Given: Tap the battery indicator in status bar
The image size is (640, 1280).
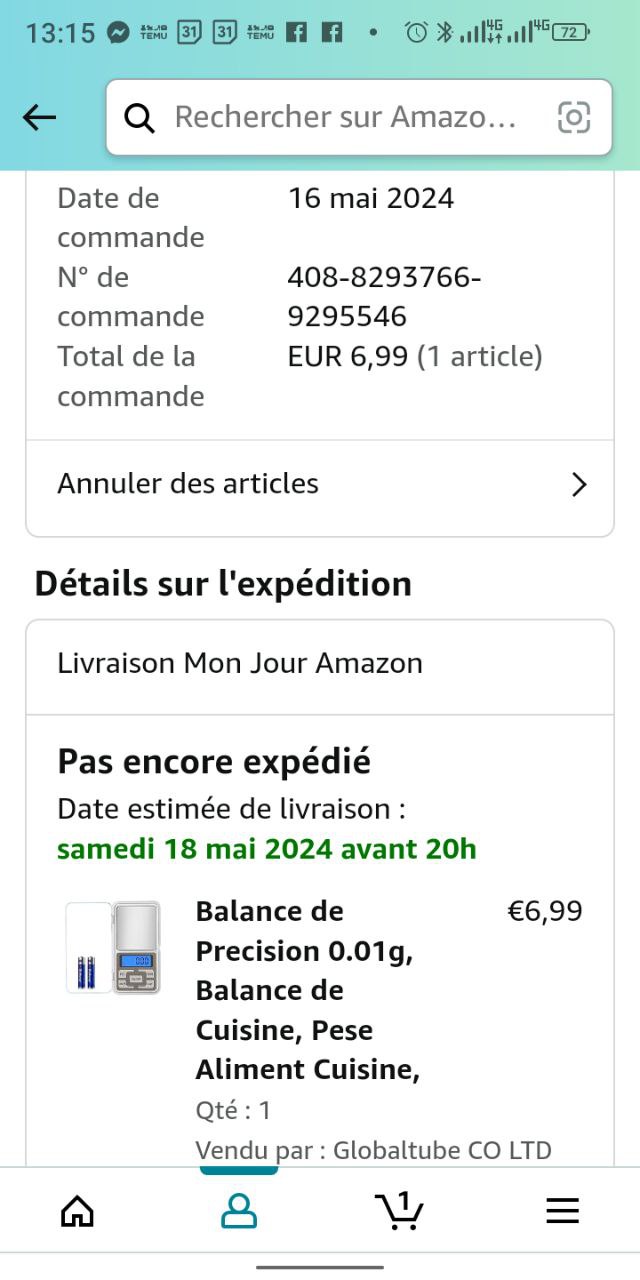Looking at the screenshot, I should 570,32.
